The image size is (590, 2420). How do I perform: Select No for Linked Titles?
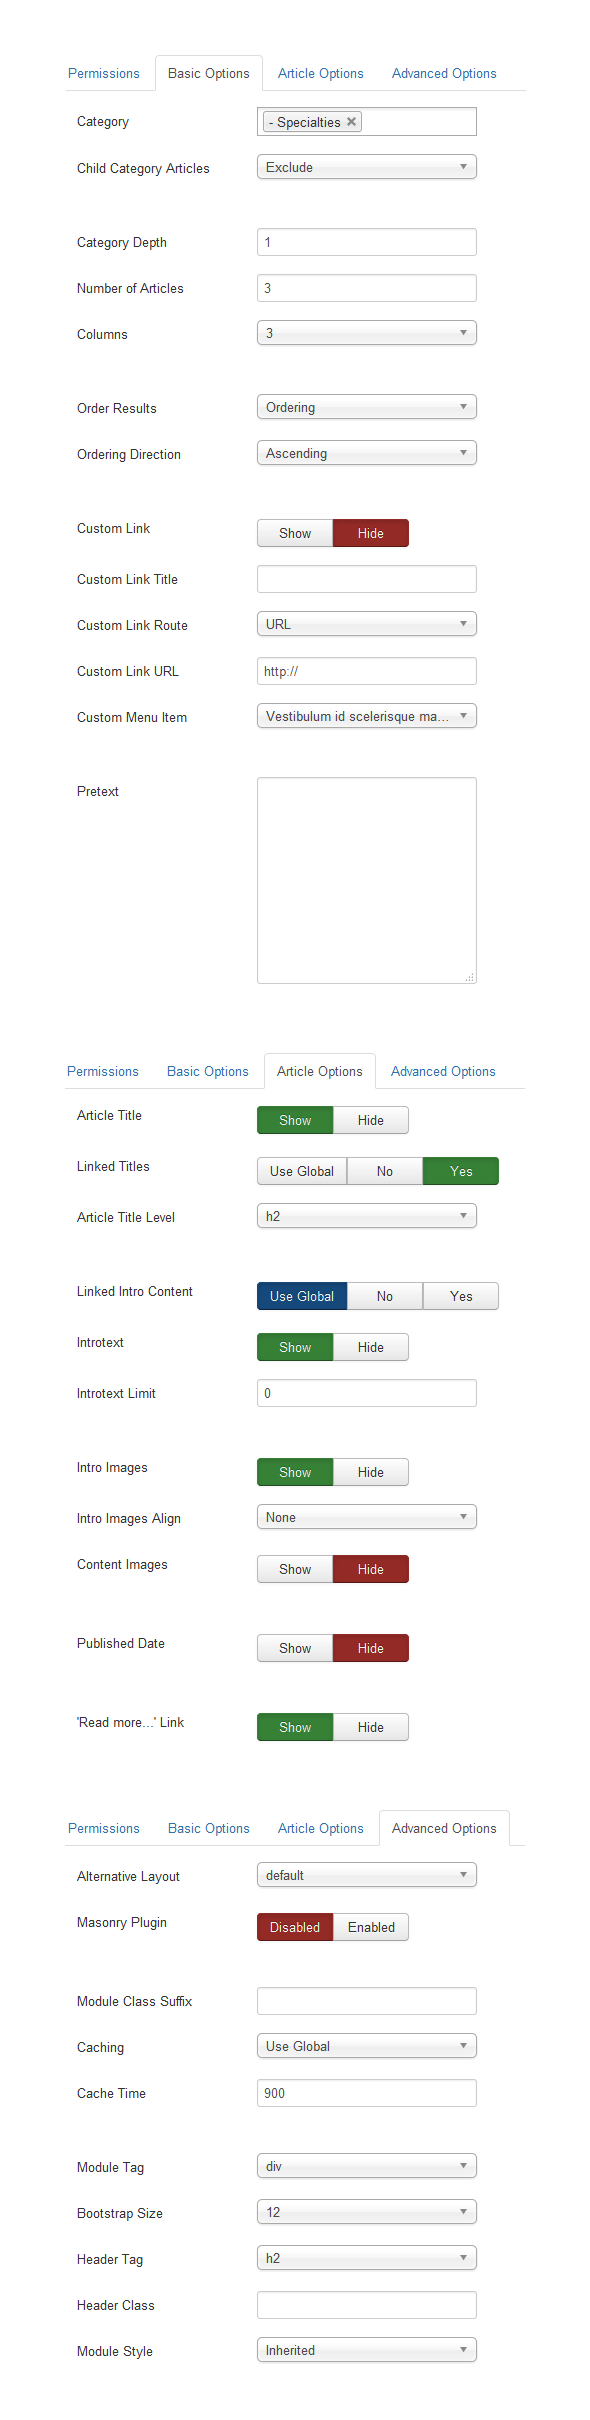(385, 1171)
